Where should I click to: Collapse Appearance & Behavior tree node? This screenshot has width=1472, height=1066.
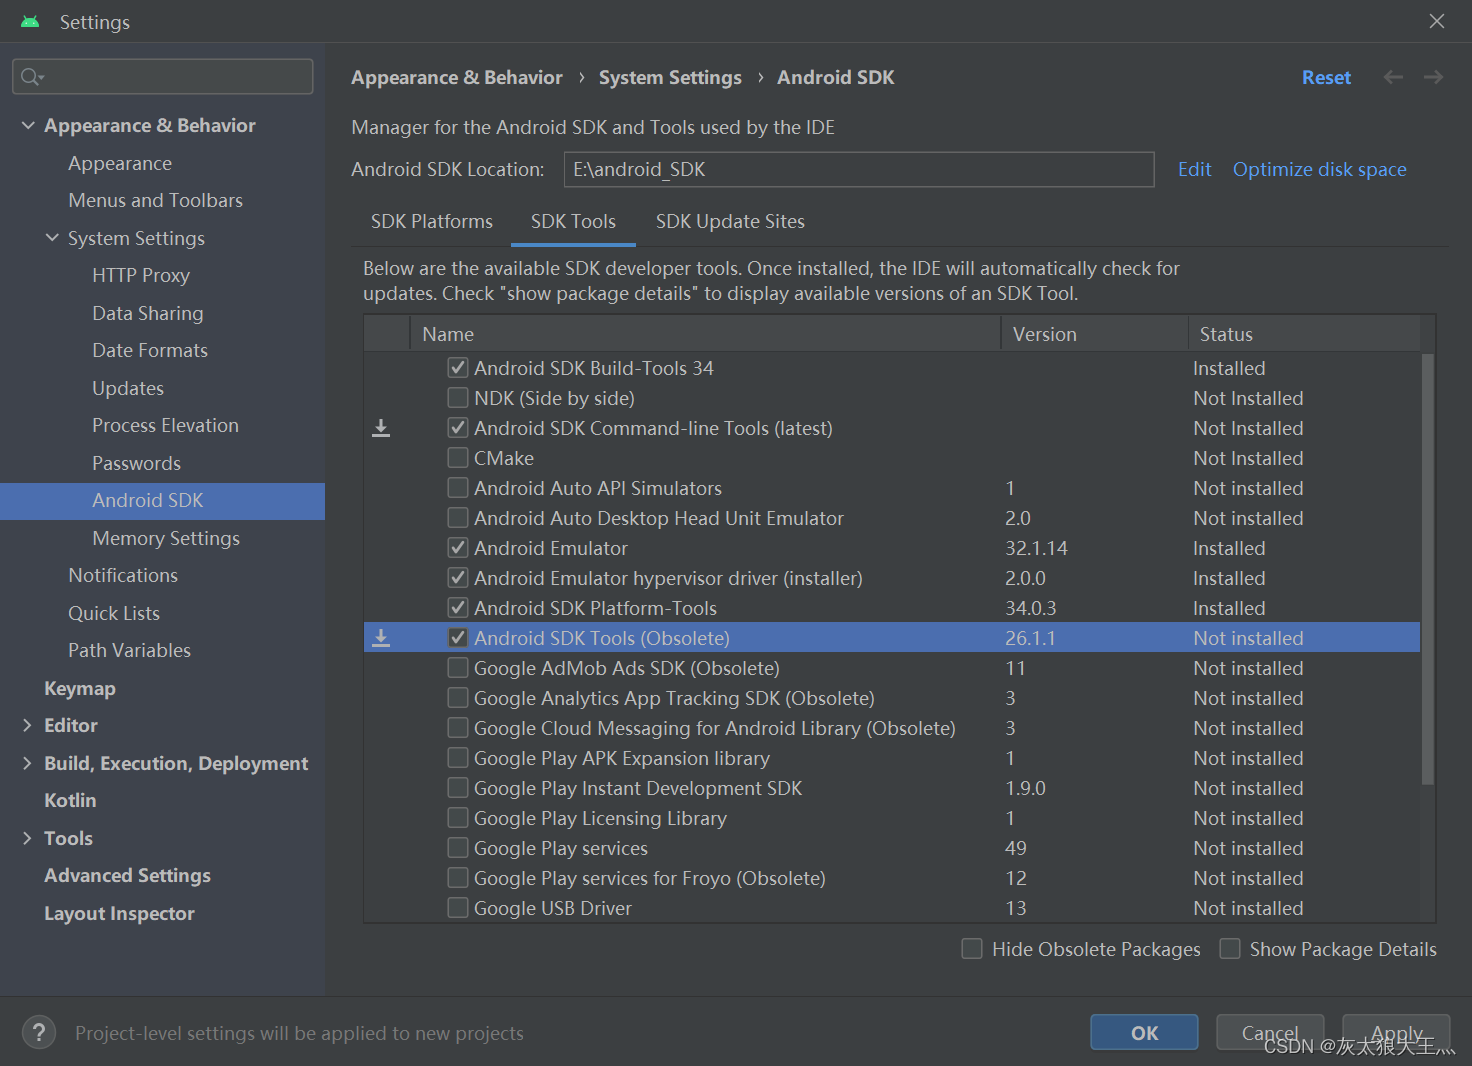(28, 125)
